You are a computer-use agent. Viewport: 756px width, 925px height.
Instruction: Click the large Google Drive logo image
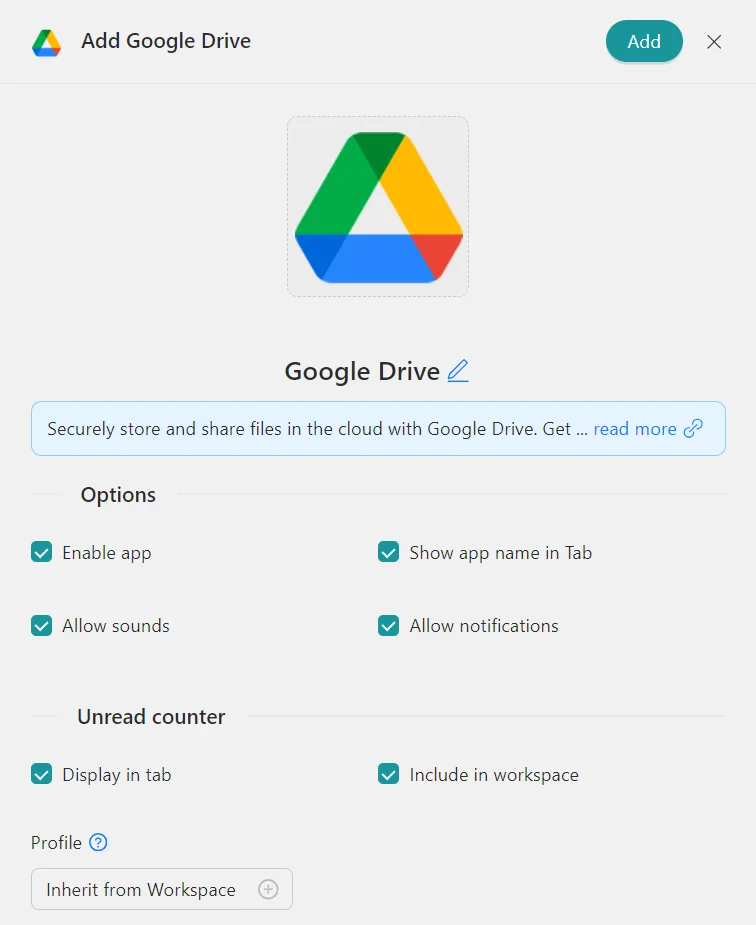click(x=378, y=207)
